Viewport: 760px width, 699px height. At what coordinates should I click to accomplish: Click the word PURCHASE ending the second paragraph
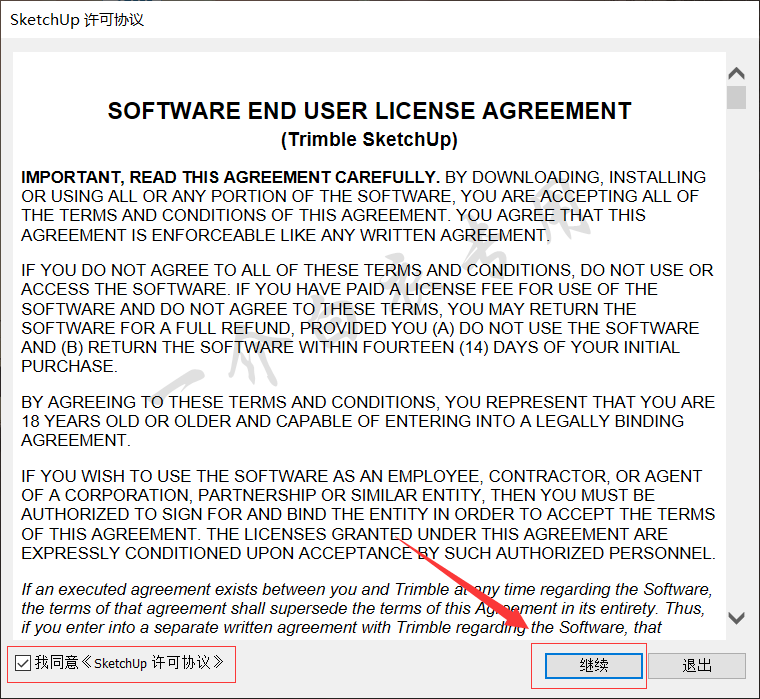(x=68, y=366)
